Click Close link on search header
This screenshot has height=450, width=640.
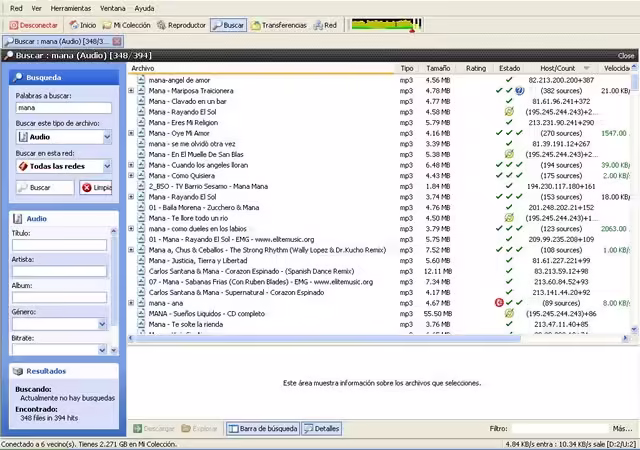point(626,56)
